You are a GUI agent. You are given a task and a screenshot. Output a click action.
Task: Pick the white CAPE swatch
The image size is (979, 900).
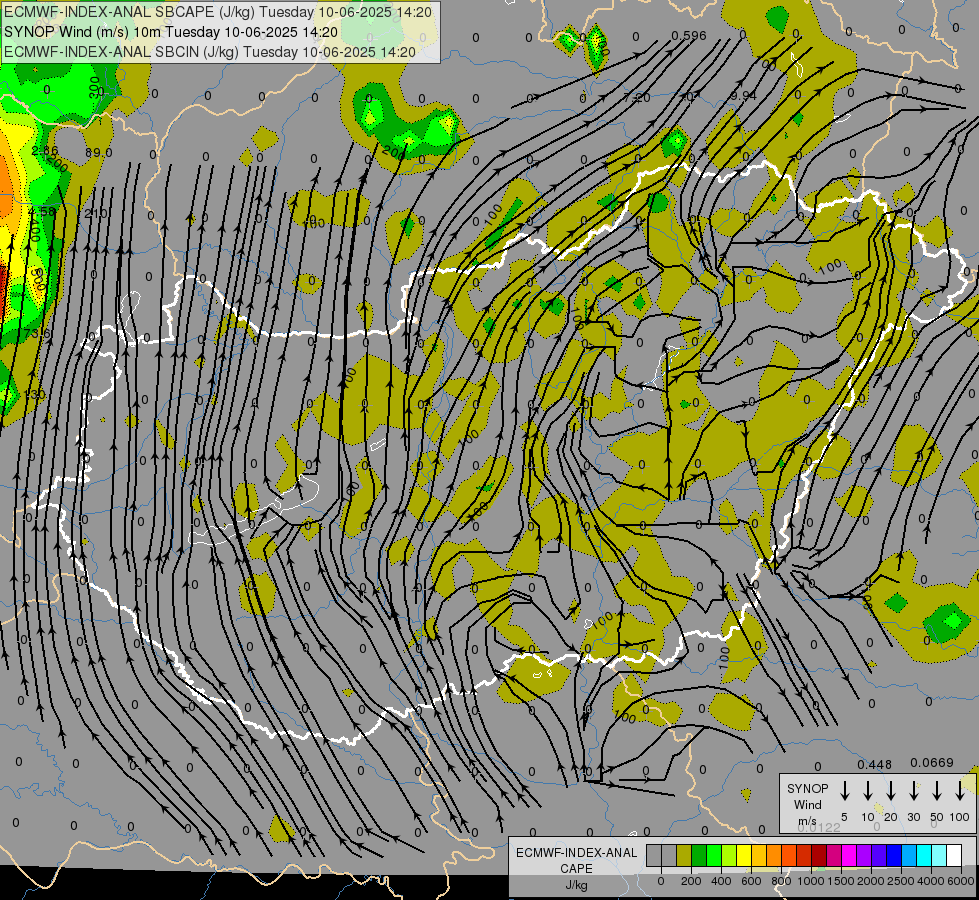point(954,855)
